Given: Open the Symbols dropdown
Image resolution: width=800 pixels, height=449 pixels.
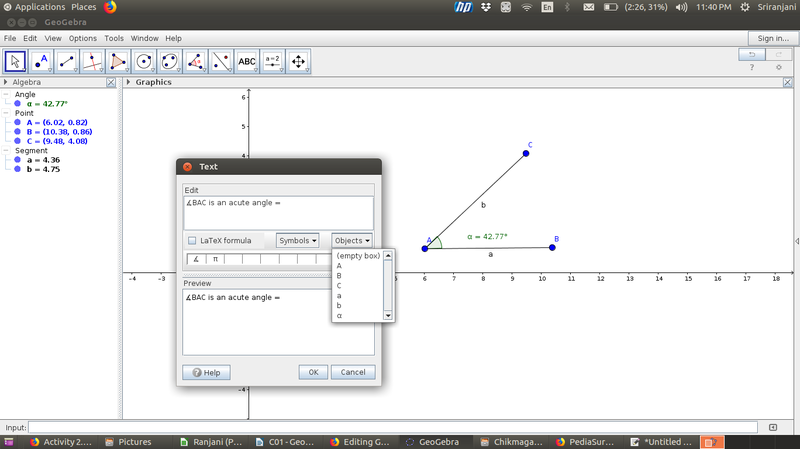Looking at the screenshot, I should coord(297,240).
